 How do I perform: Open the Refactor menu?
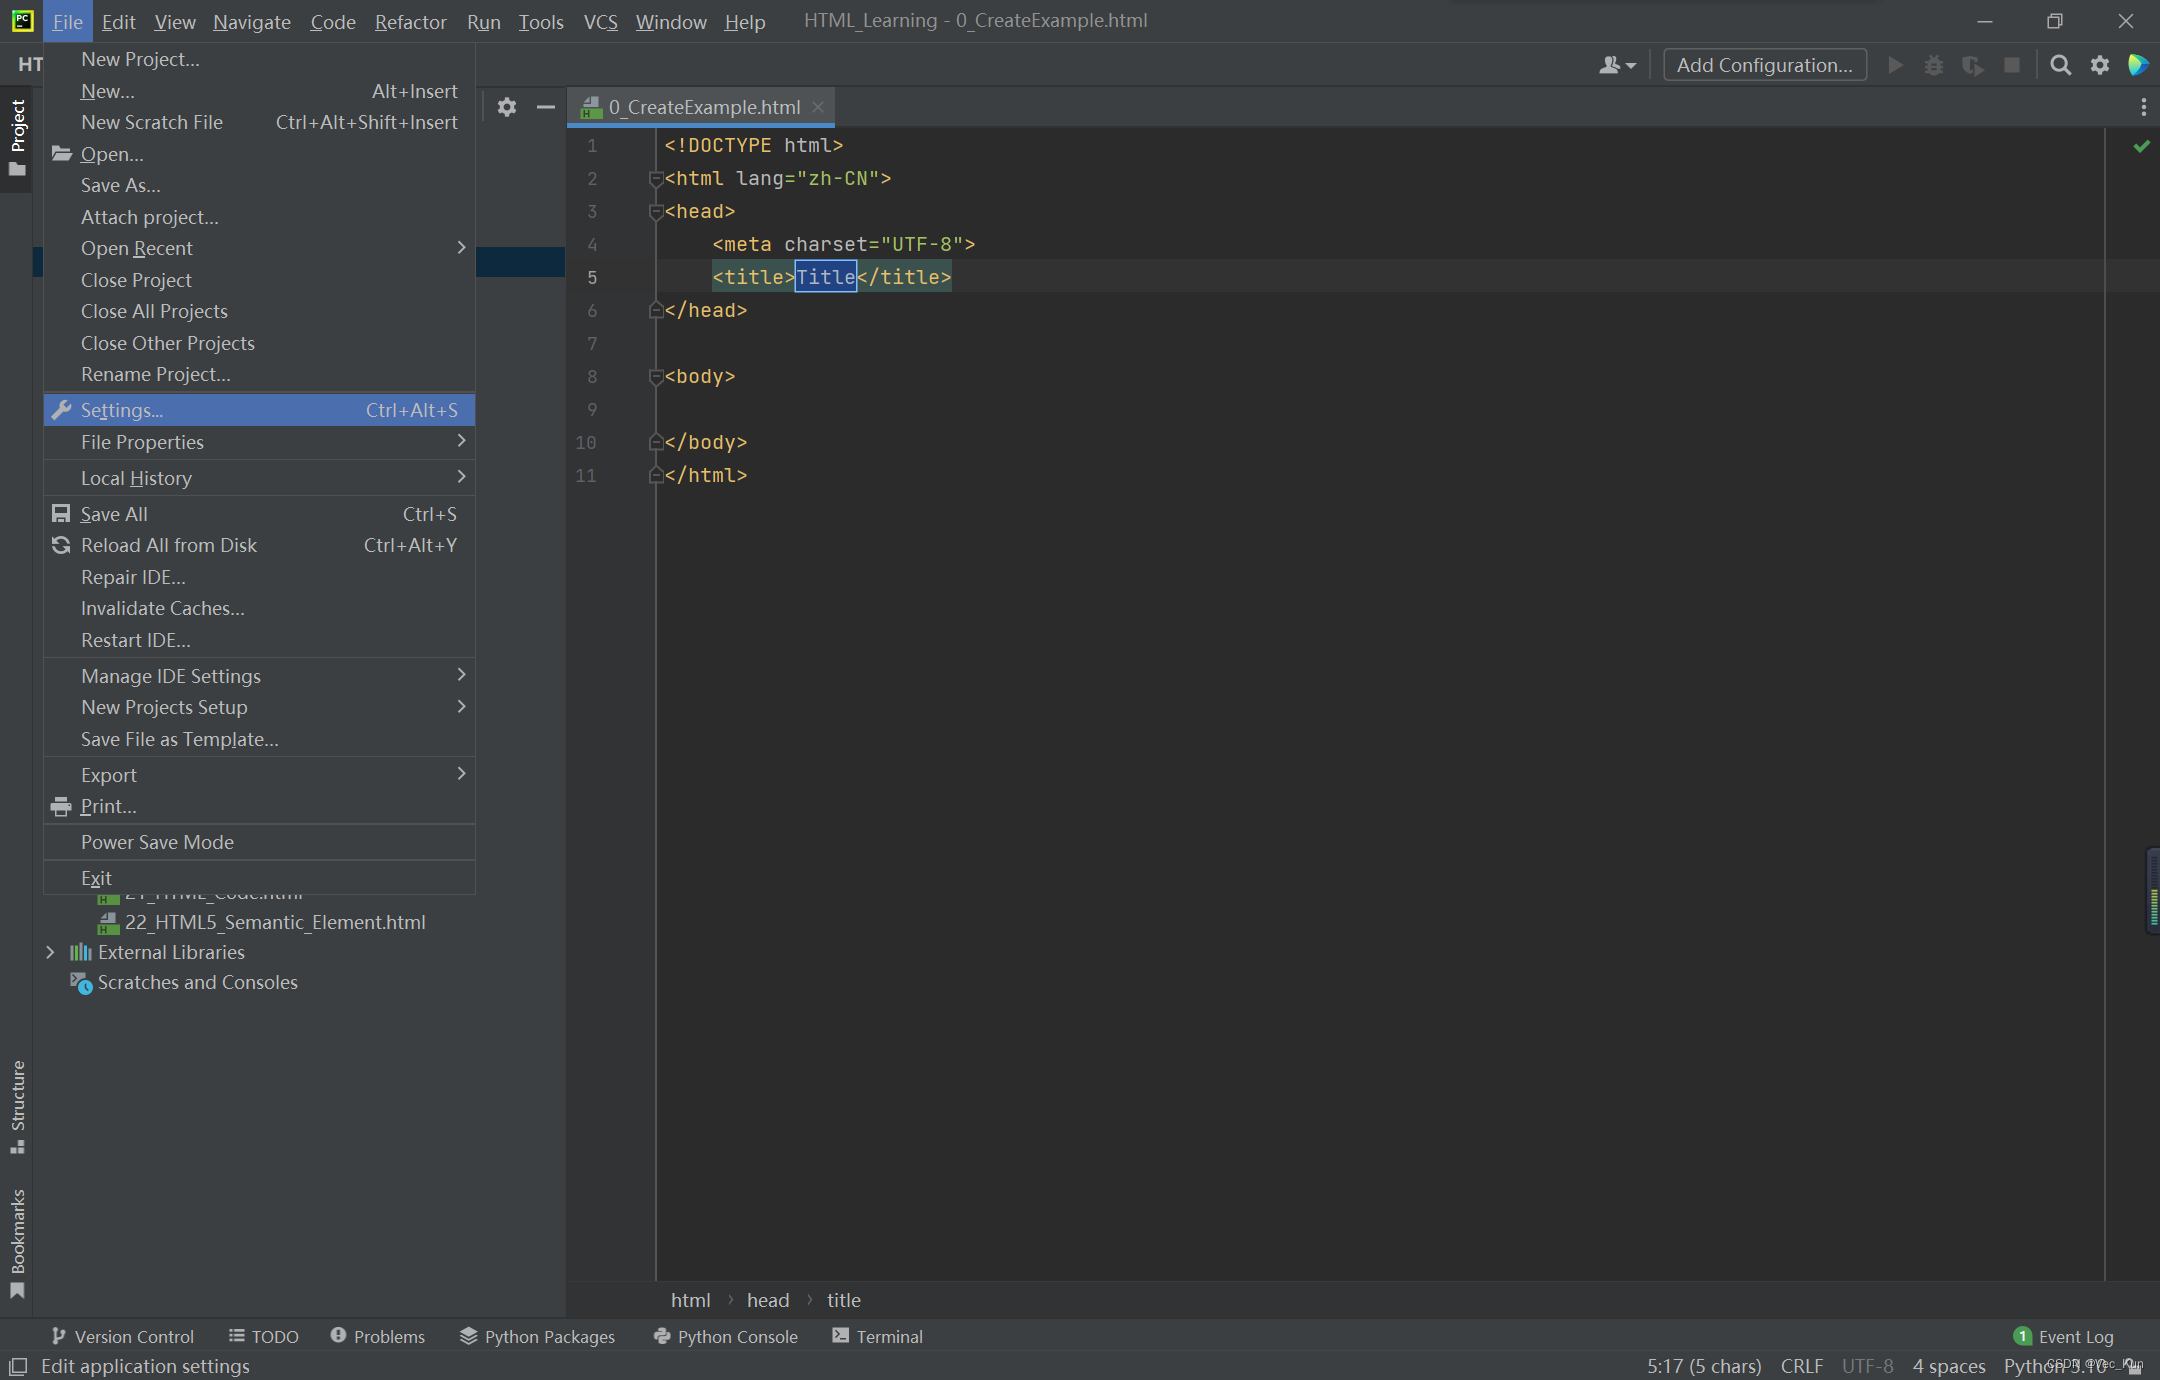(x=410, y=21)
